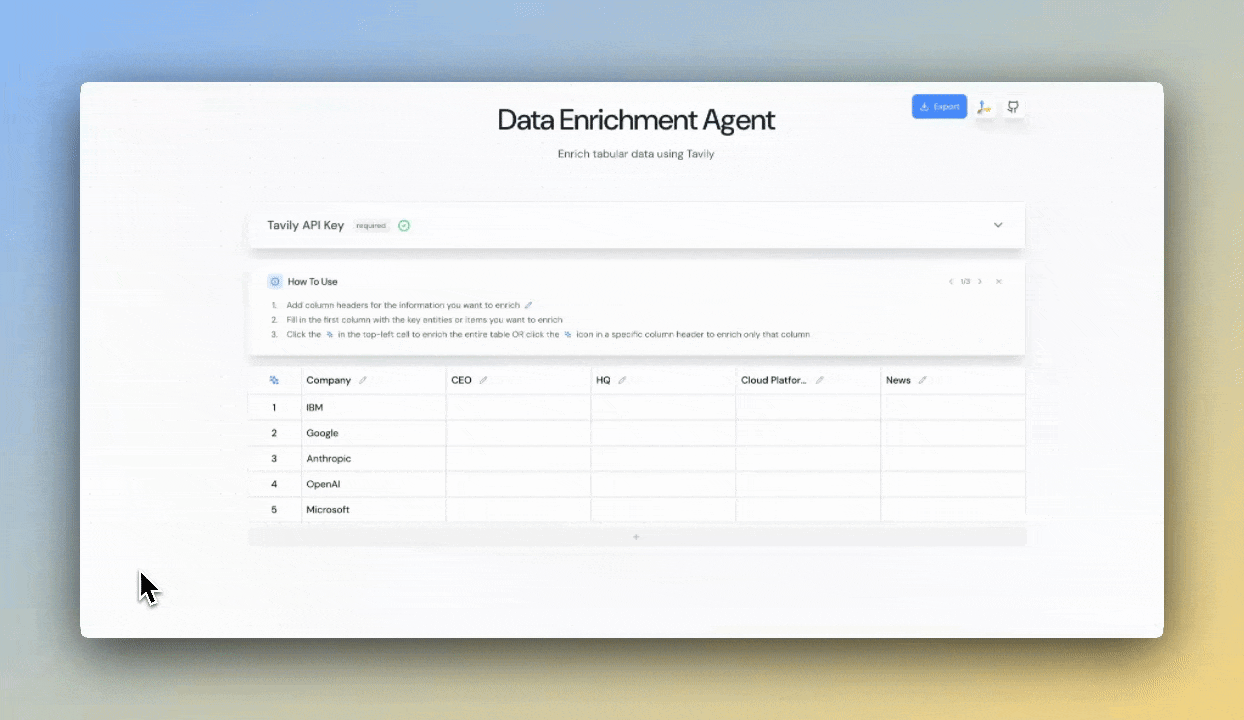Rename HQ column using its pencil icon

pos(622,380)
